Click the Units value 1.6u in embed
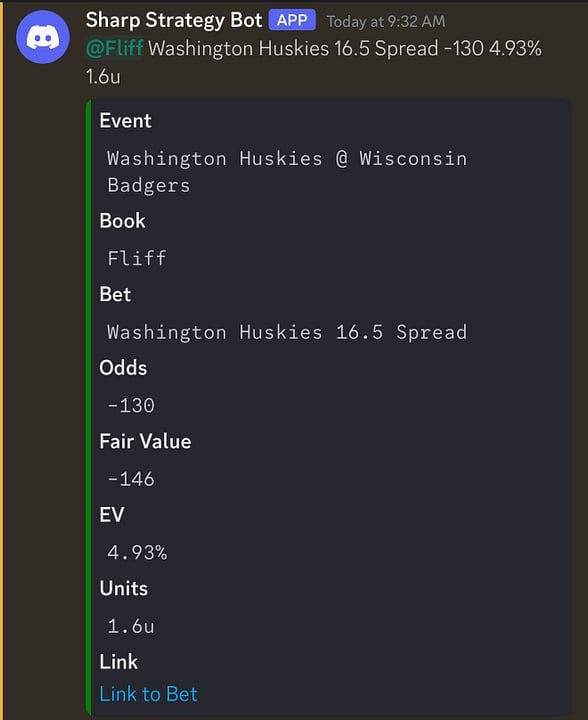The image size is (588, 720). pos(131,626)
